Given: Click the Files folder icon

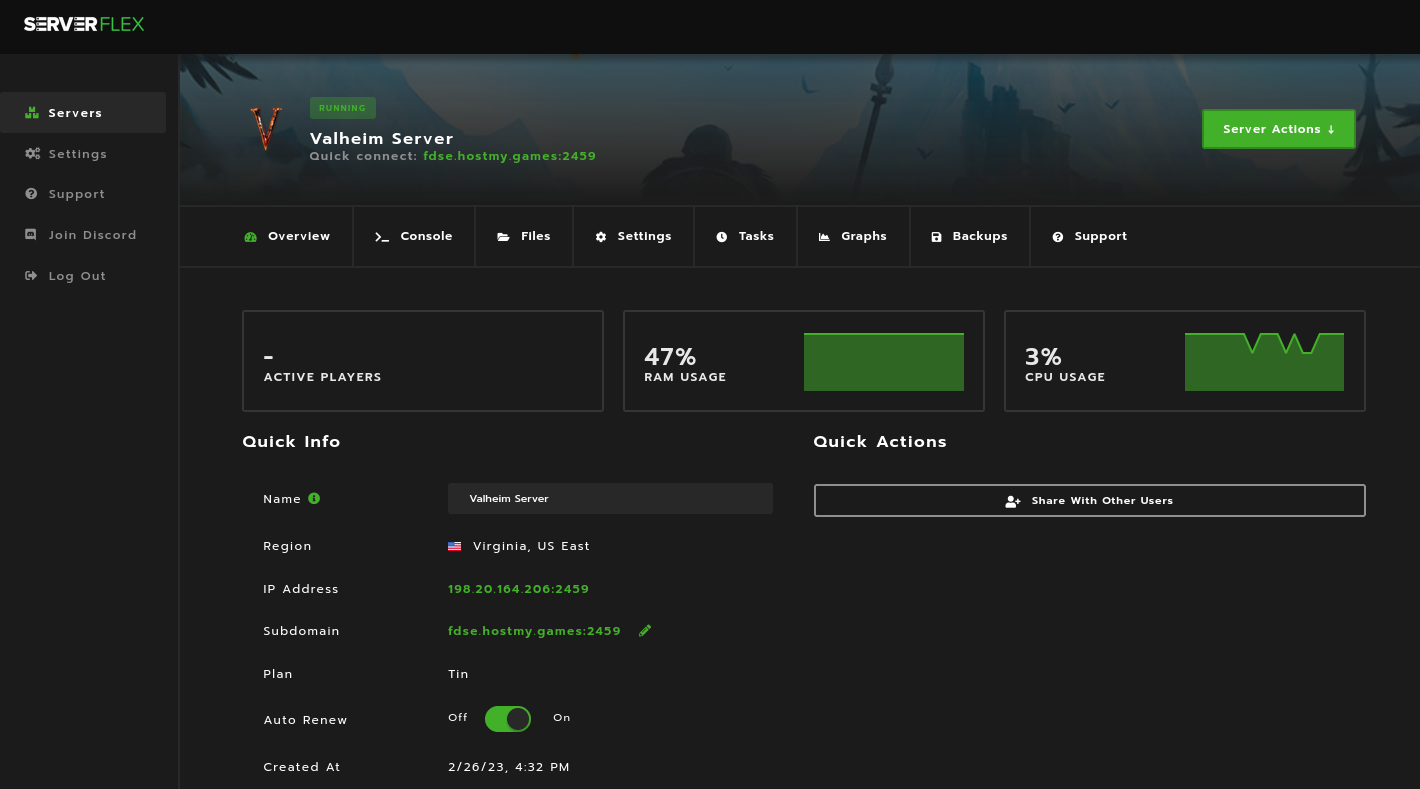Looking at the screenshot, I should pos(503,237).
